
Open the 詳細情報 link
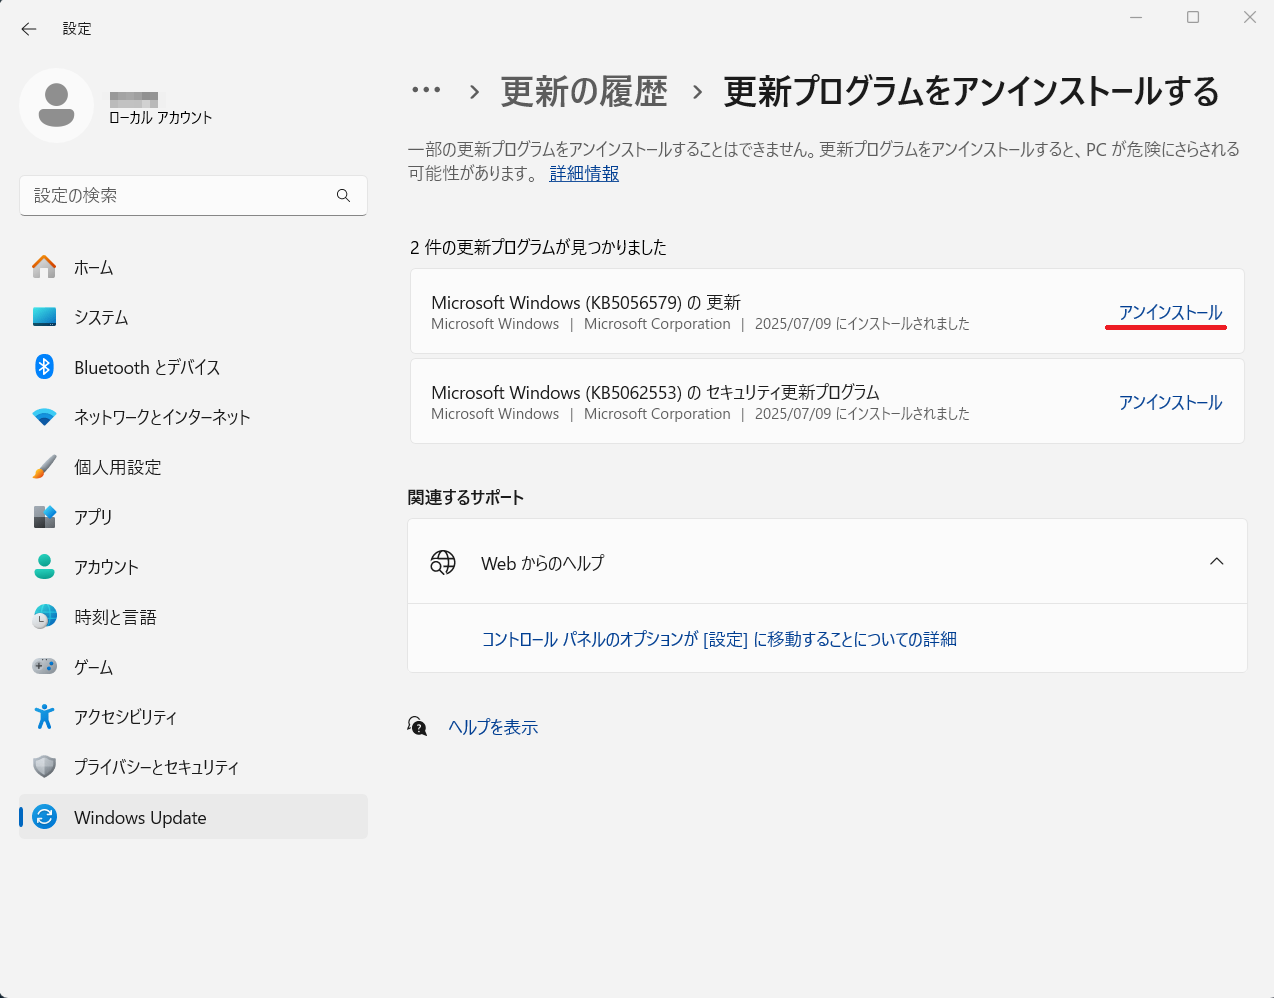584,173
